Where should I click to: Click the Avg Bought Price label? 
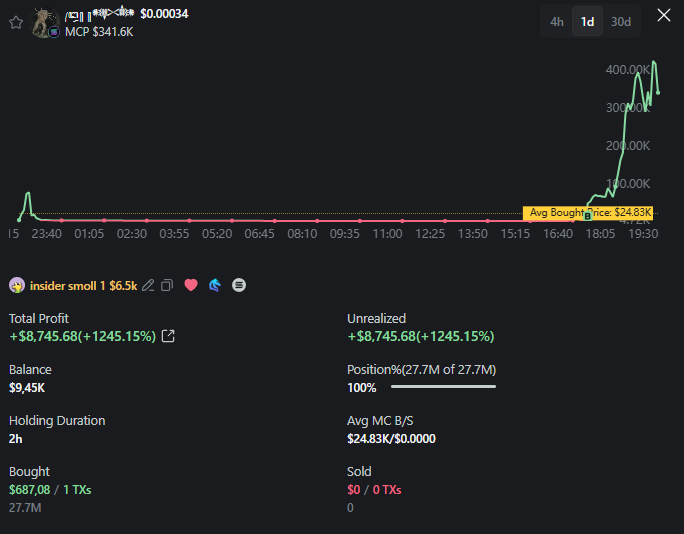click(588, 212)
